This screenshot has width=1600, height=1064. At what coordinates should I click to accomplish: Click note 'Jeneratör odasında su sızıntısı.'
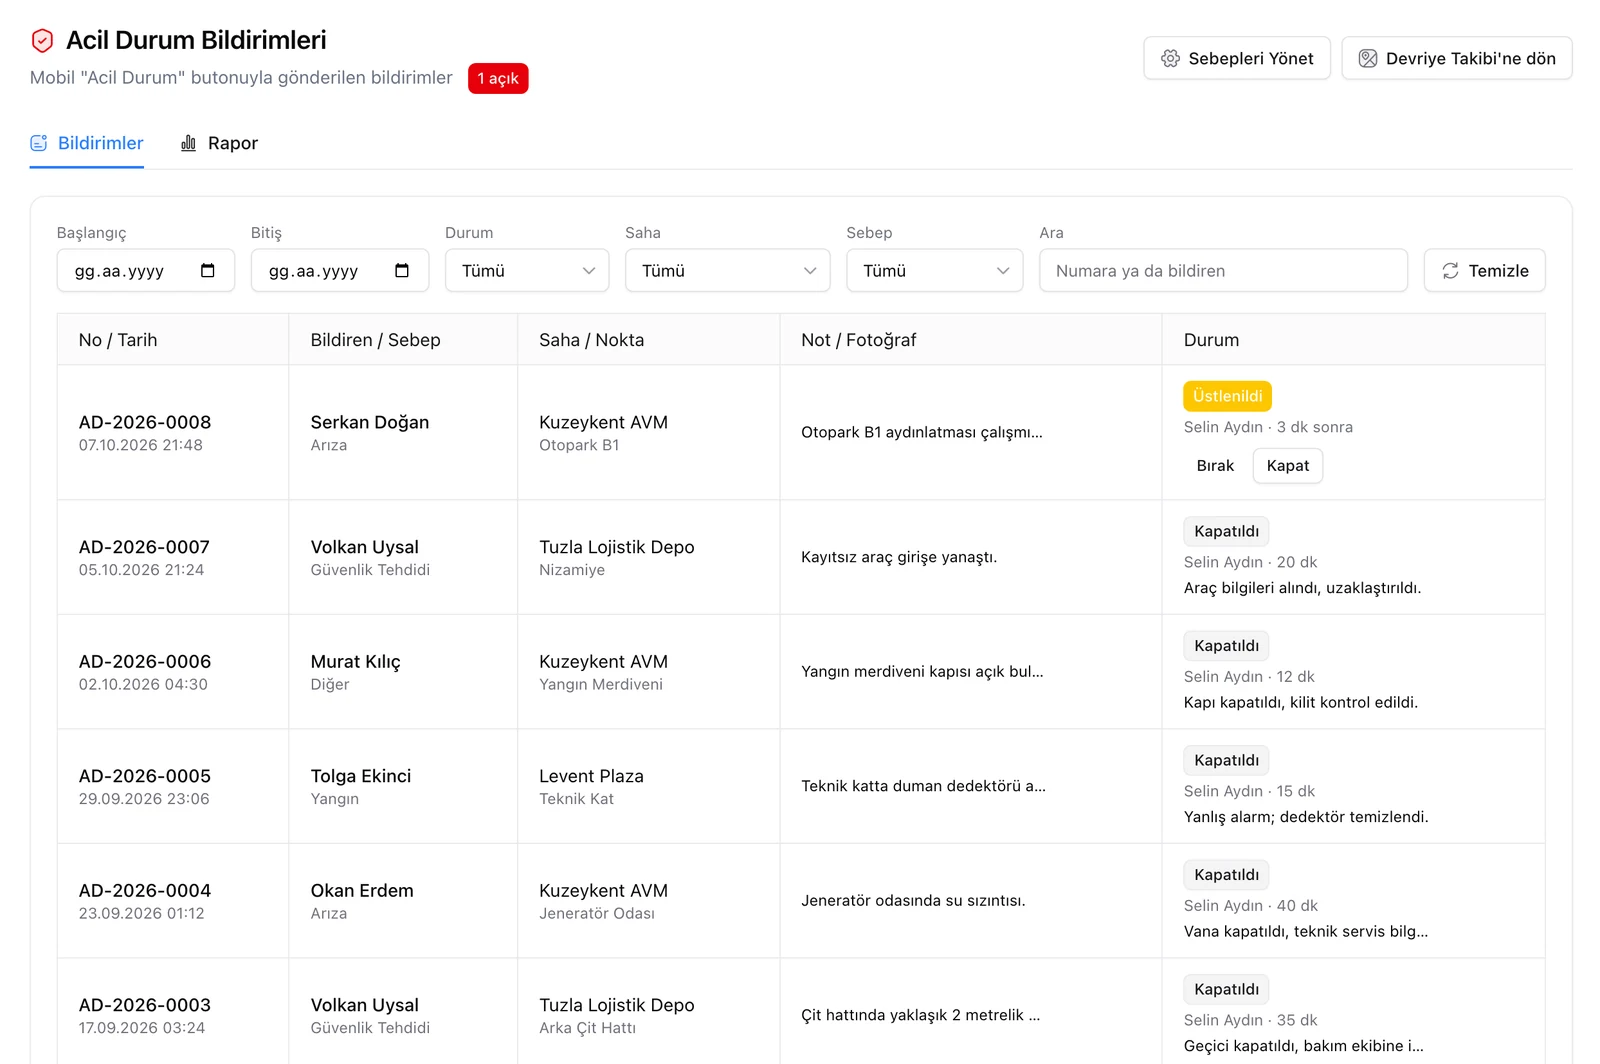[x=913, y=900]
